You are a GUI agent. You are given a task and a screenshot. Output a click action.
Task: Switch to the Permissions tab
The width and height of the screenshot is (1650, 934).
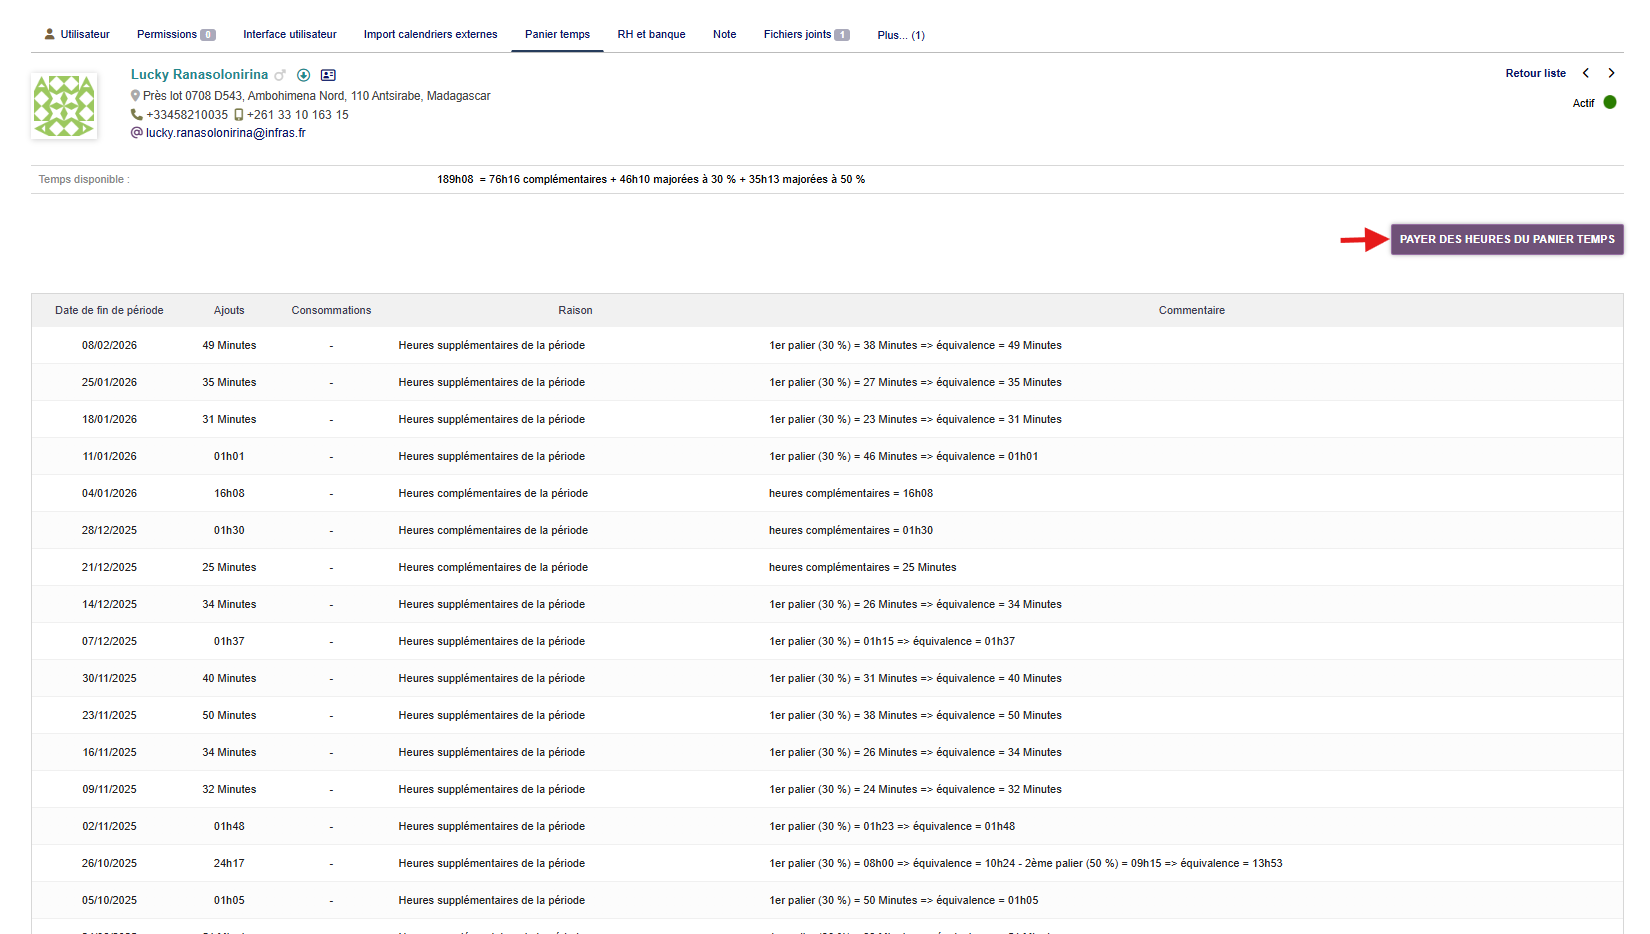(x=175, y=34)
